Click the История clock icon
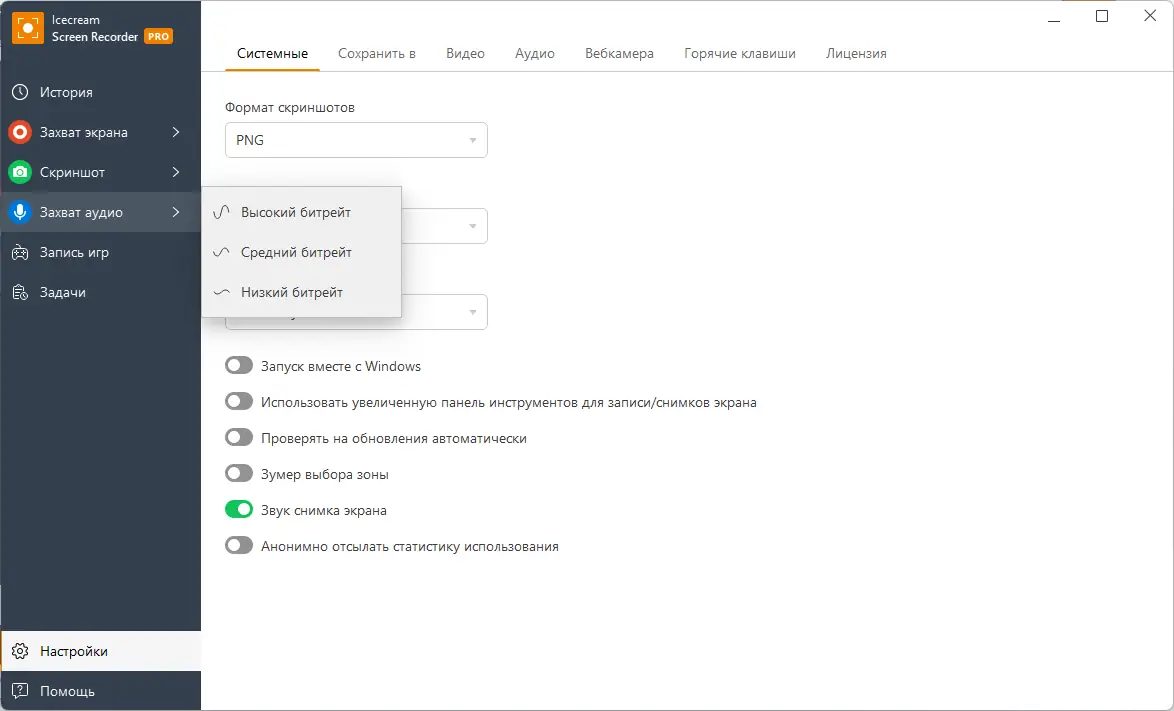The image size is (1174, 711). [x=20, y=92]
